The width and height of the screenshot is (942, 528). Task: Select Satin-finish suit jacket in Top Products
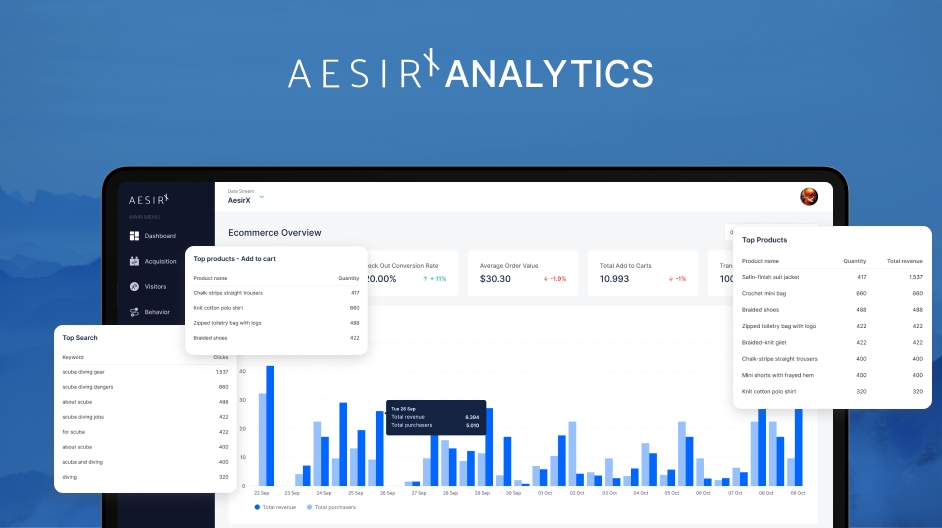click(x=832, y=277)
